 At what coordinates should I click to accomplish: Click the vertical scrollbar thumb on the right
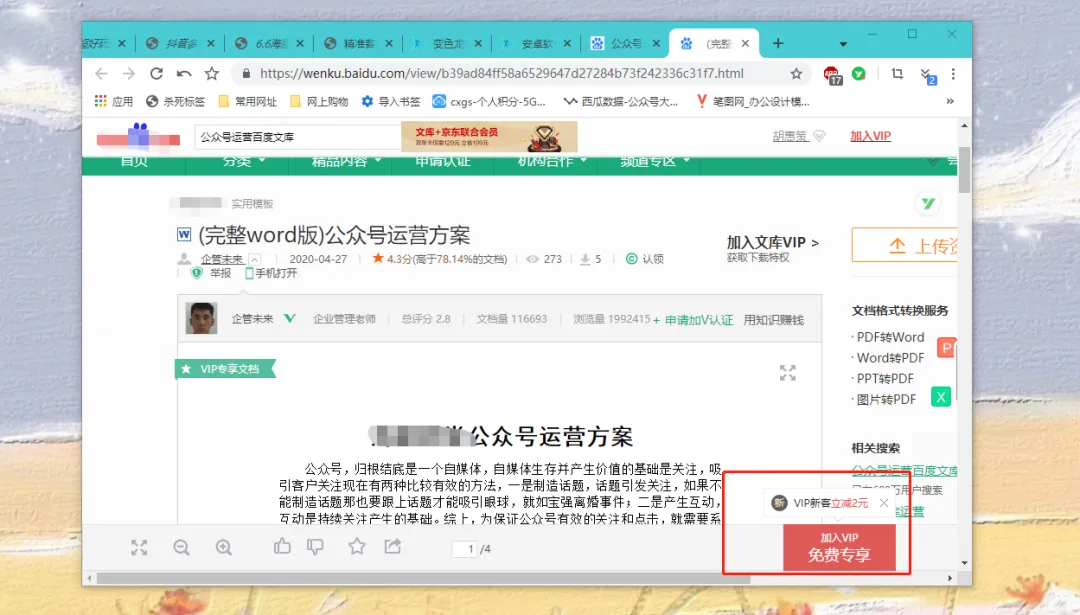pyautogui.click(x=964, y=169)
